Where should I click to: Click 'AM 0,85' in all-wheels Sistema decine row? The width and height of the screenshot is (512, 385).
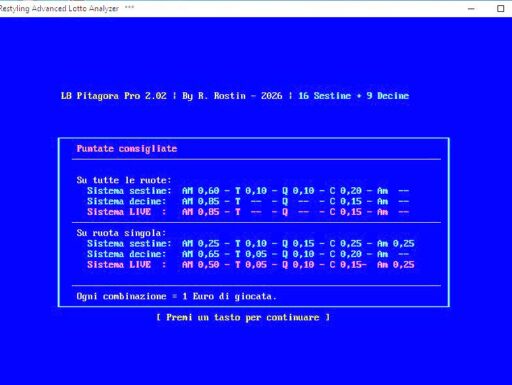click(201, 201)
